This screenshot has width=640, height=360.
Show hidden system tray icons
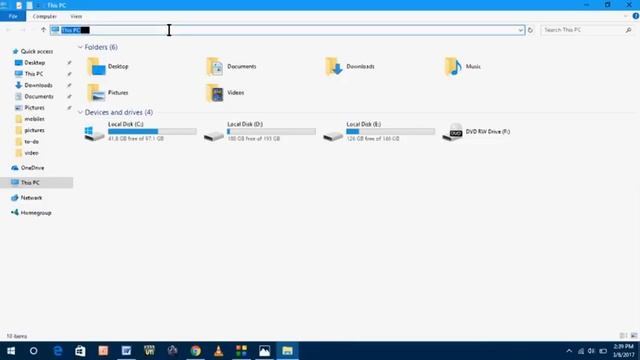[569, 351]
